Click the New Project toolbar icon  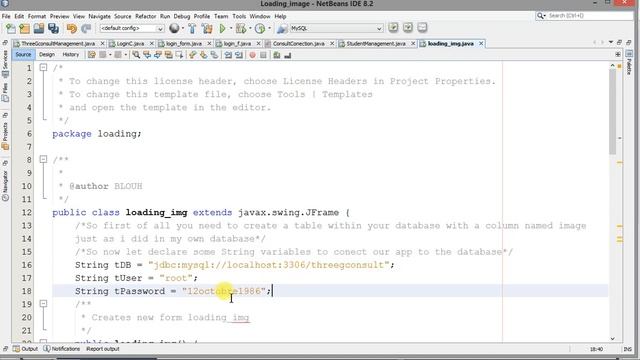click(x=24, y=28)
